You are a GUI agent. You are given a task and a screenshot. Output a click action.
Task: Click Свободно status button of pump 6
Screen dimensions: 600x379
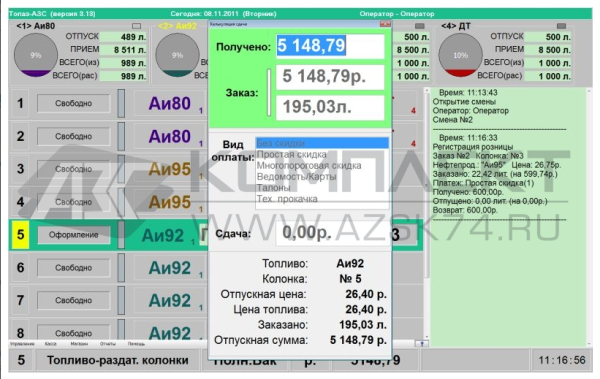click(73, 268)
